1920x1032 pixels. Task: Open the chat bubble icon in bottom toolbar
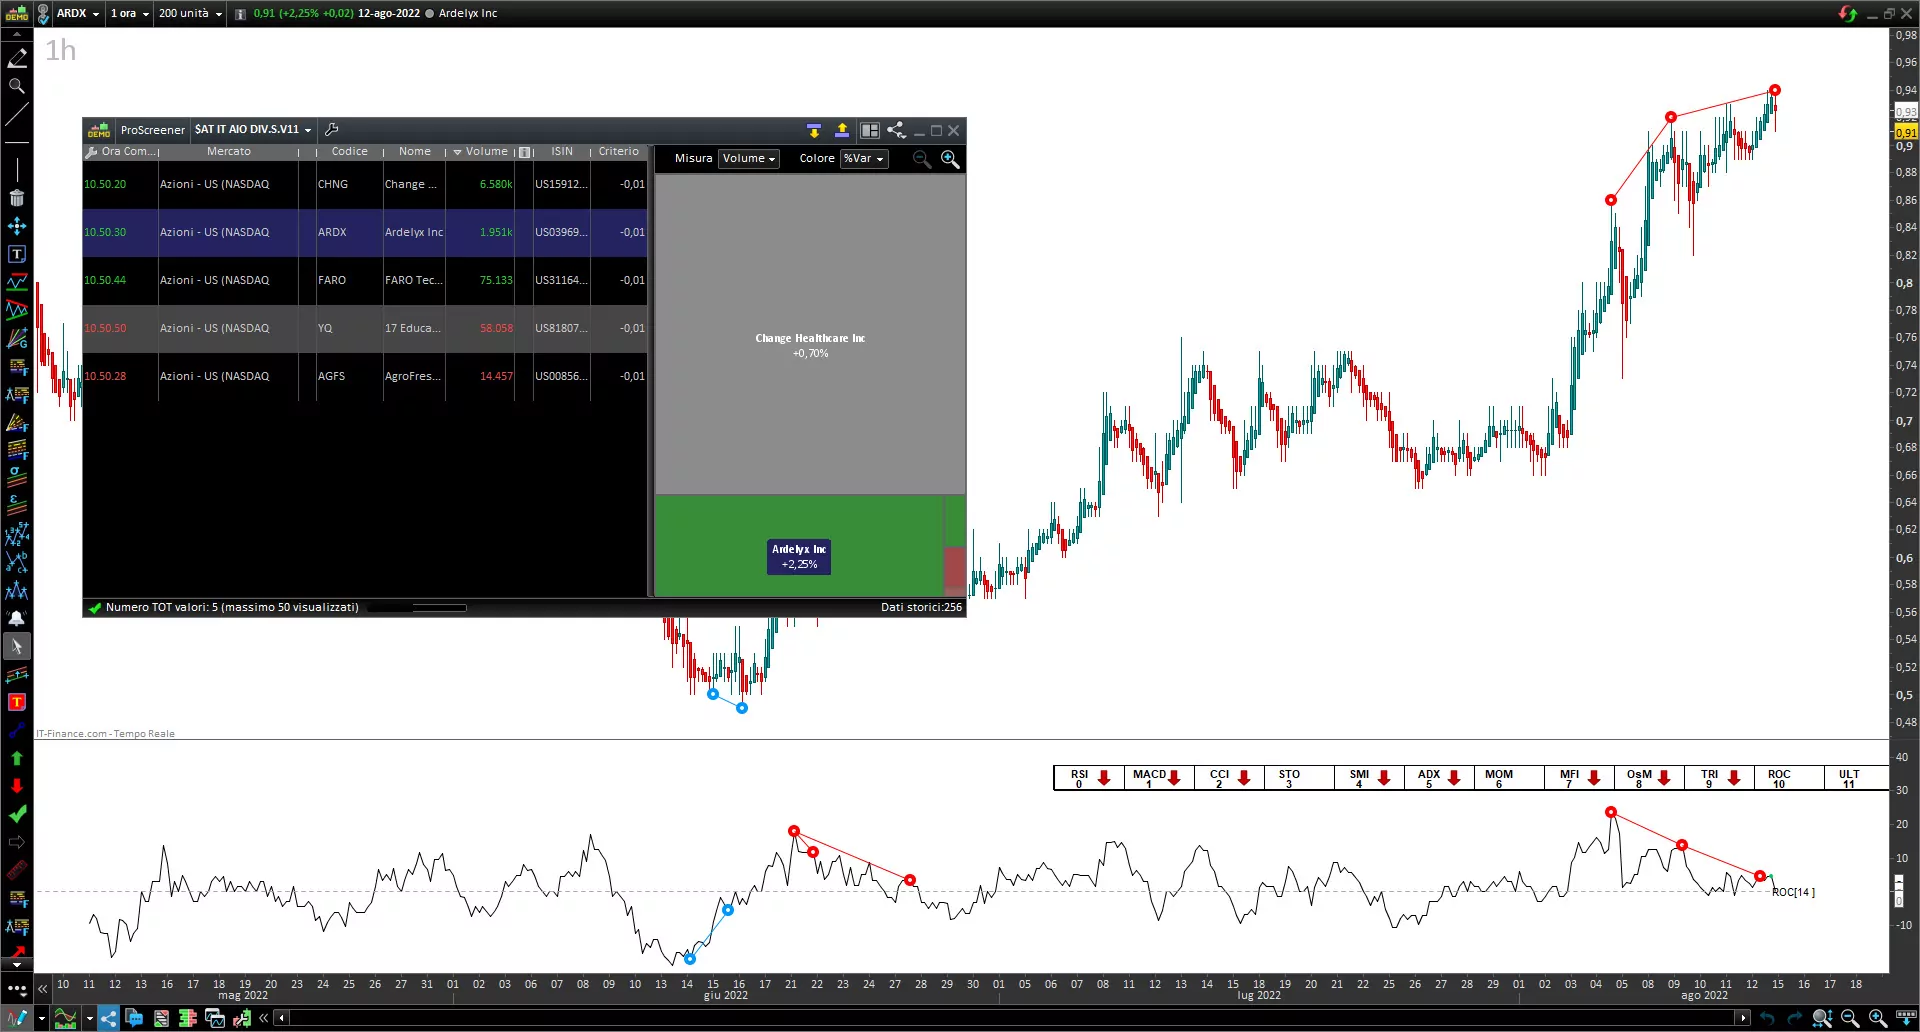pyautogui.click(x=134, y=1018)
